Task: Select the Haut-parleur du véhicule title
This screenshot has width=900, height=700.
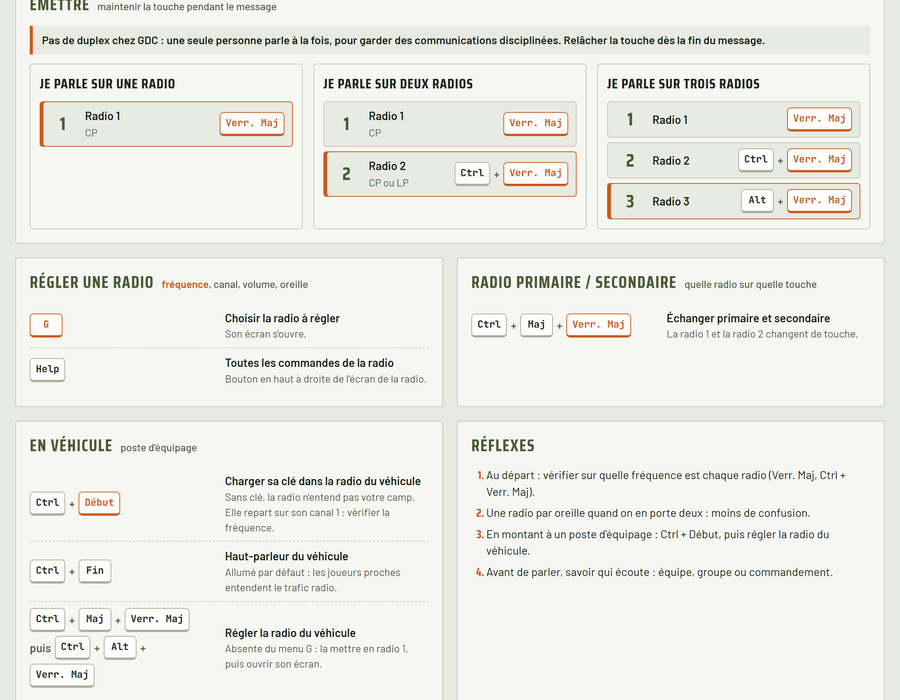Action: pos(286,557)
